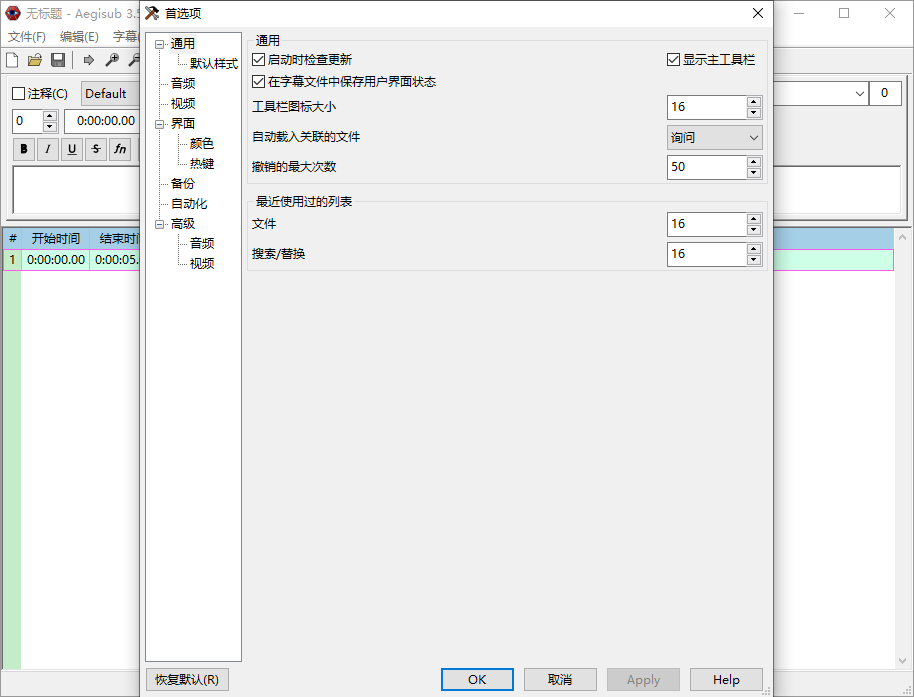Click the Help button
Image resolution: width=914 pixels, height=697 pixels.
point(726,680)
